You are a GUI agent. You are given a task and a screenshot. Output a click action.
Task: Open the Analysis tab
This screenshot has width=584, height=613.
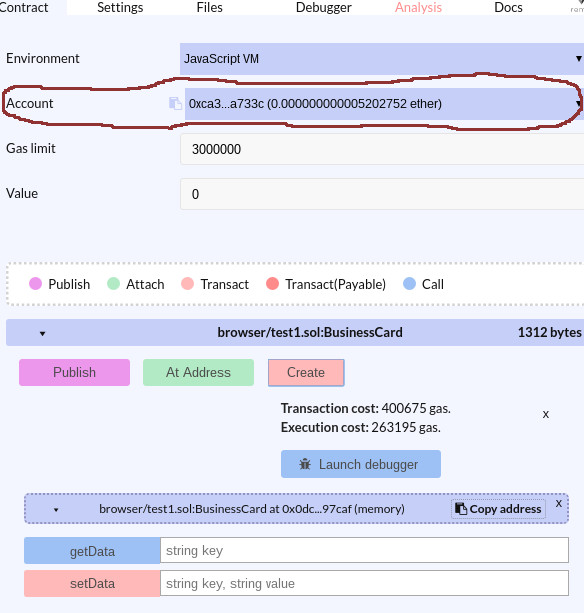point(418,7)
